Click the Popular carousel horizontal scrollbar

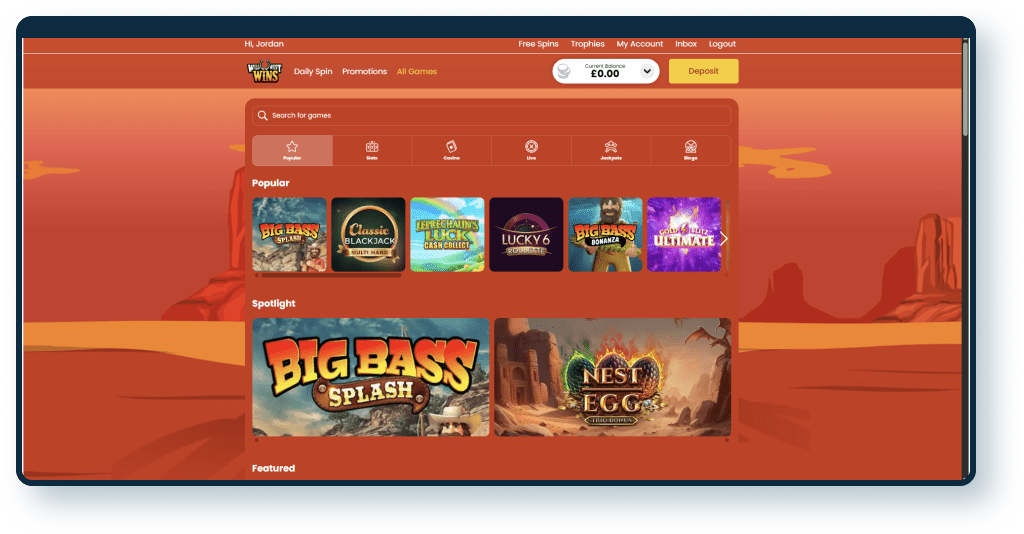point(331,275)
